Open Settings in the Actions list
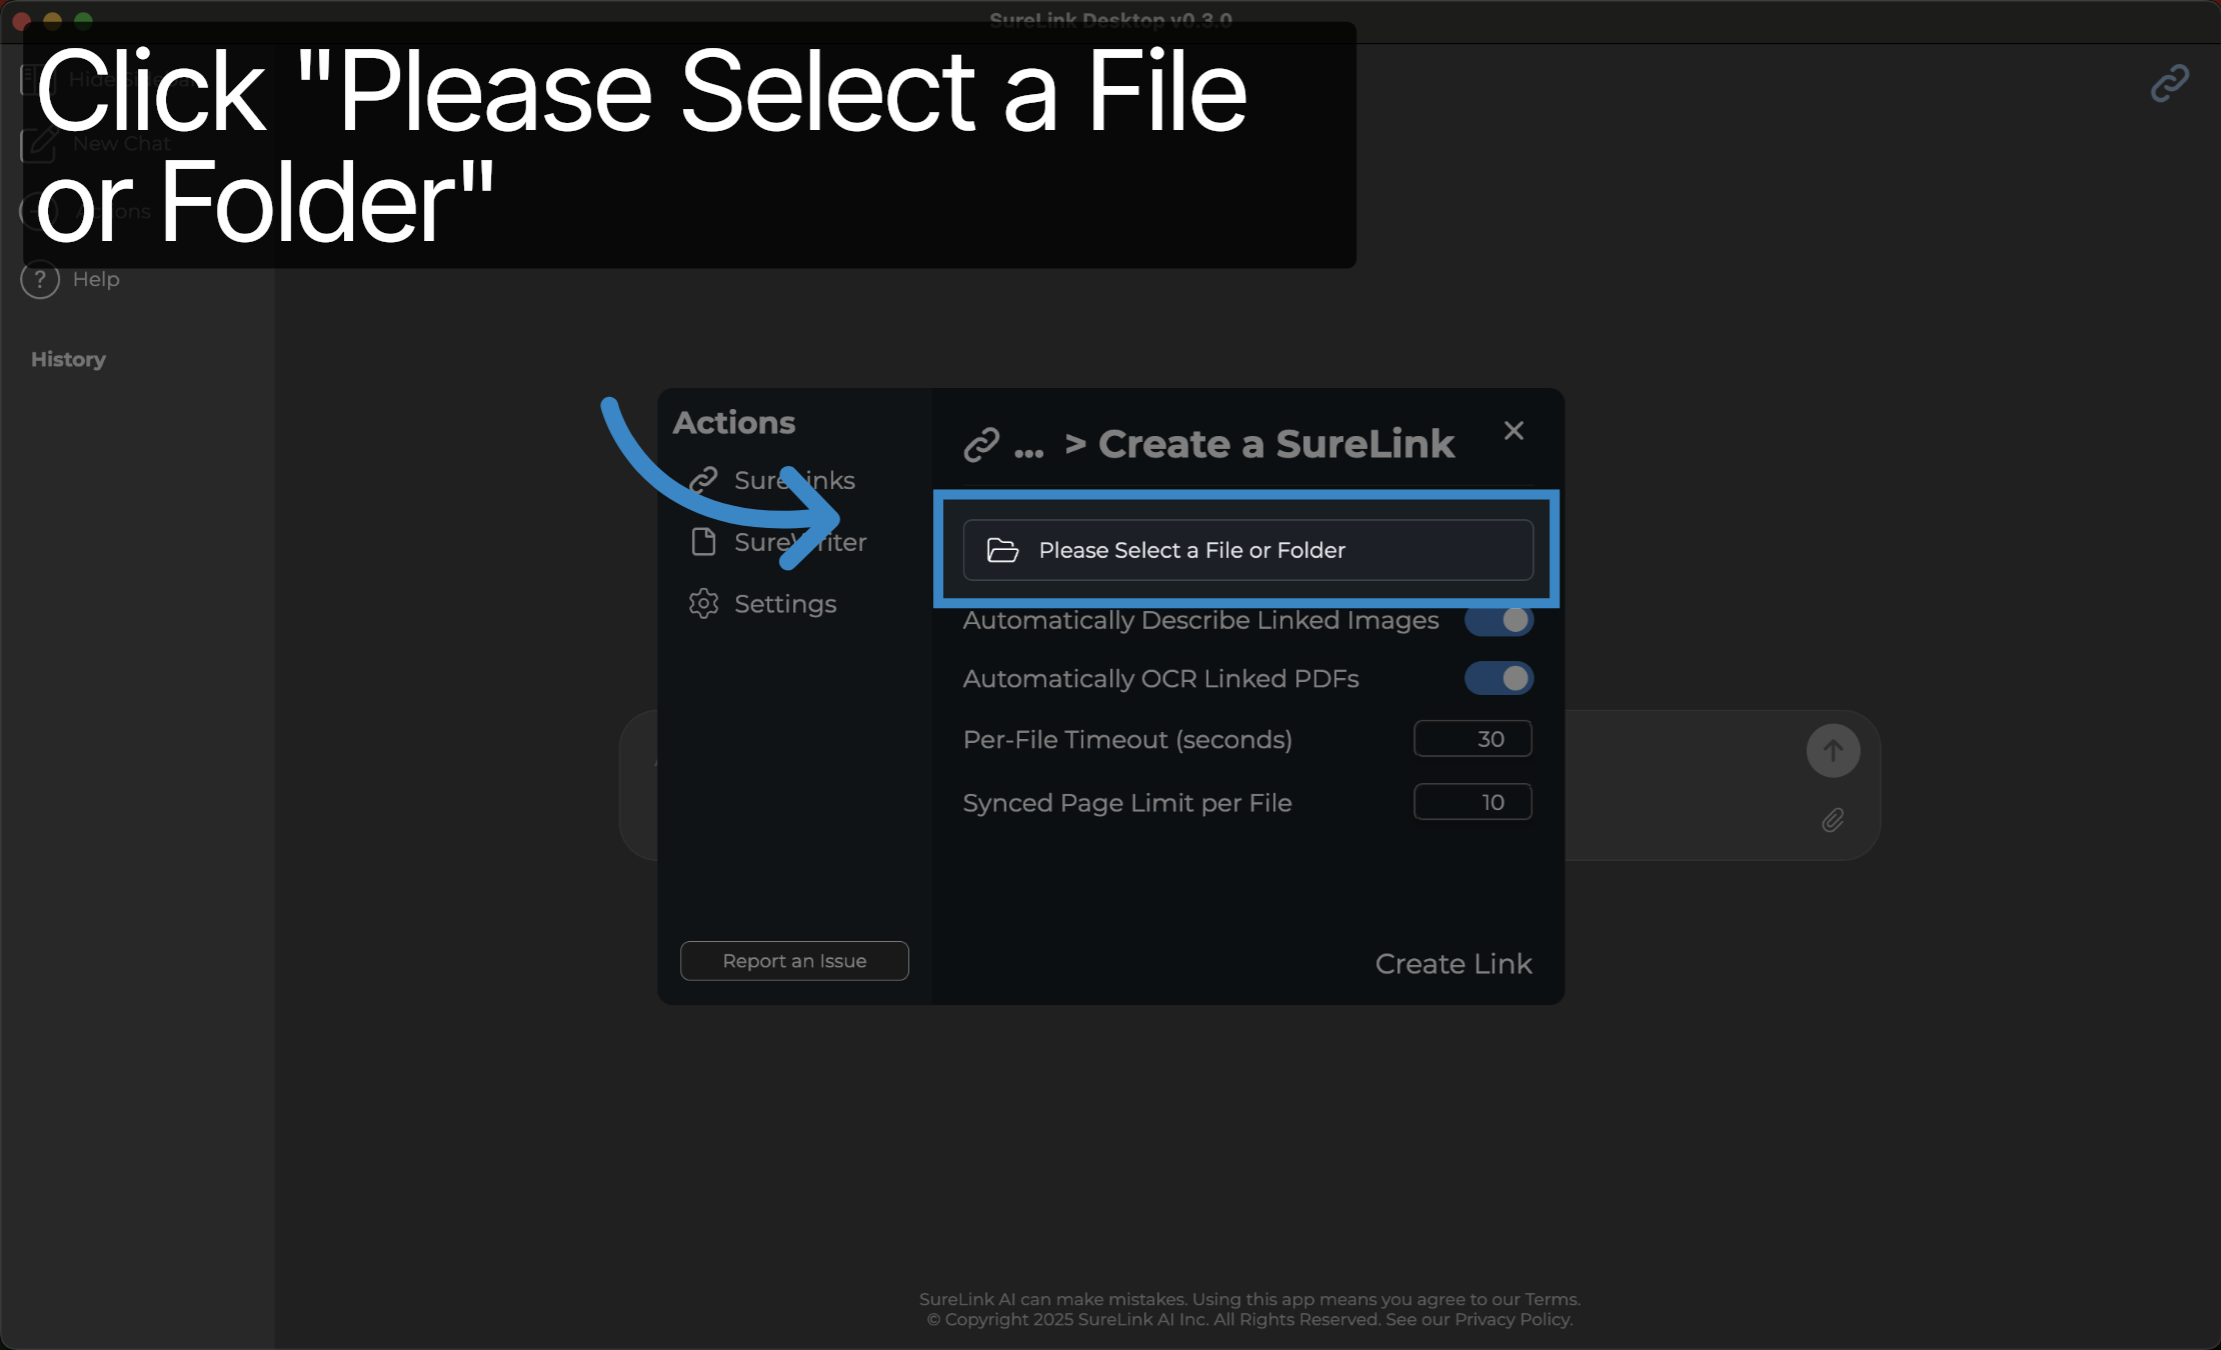Screen dimensions: 2221x1350 tap(763, 604)
